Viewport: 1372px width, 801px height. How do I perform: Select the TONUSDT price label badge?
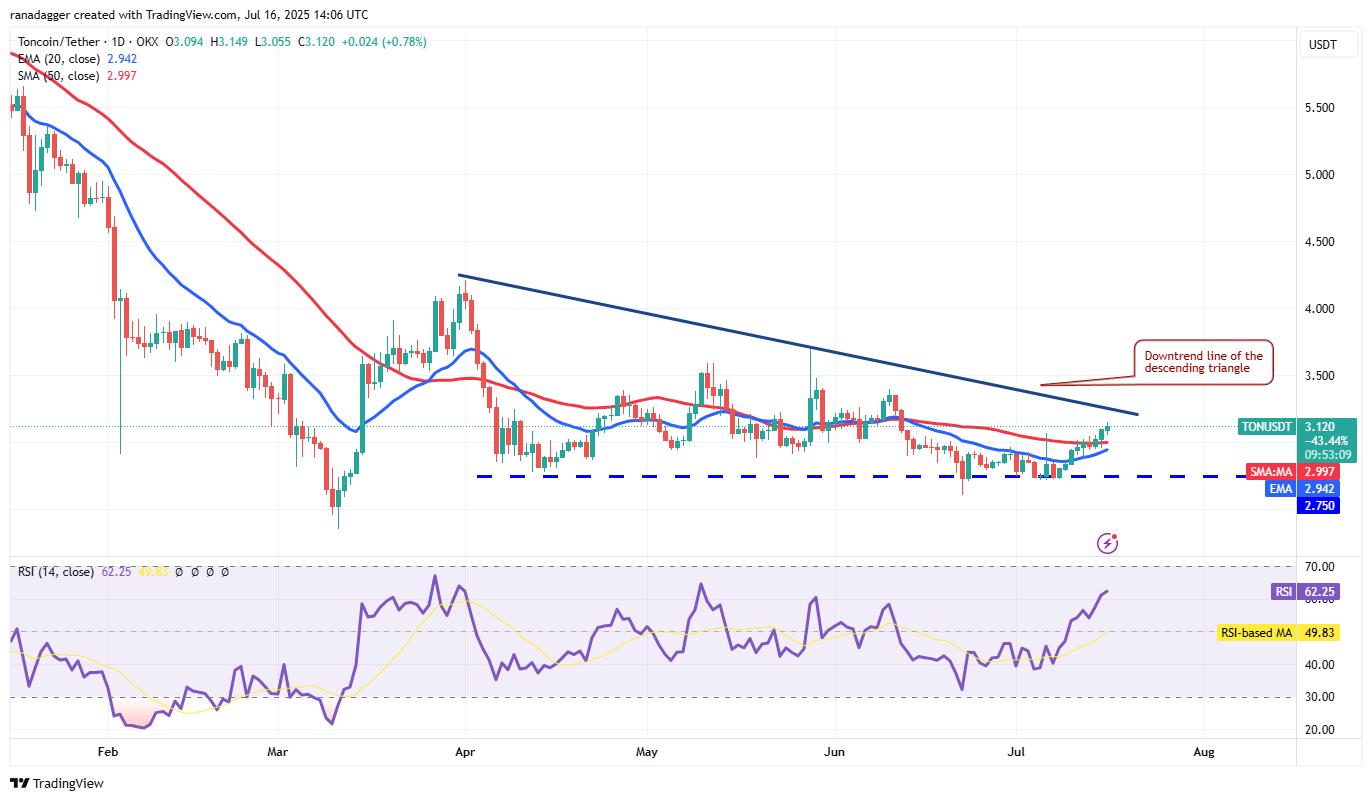1266,426
